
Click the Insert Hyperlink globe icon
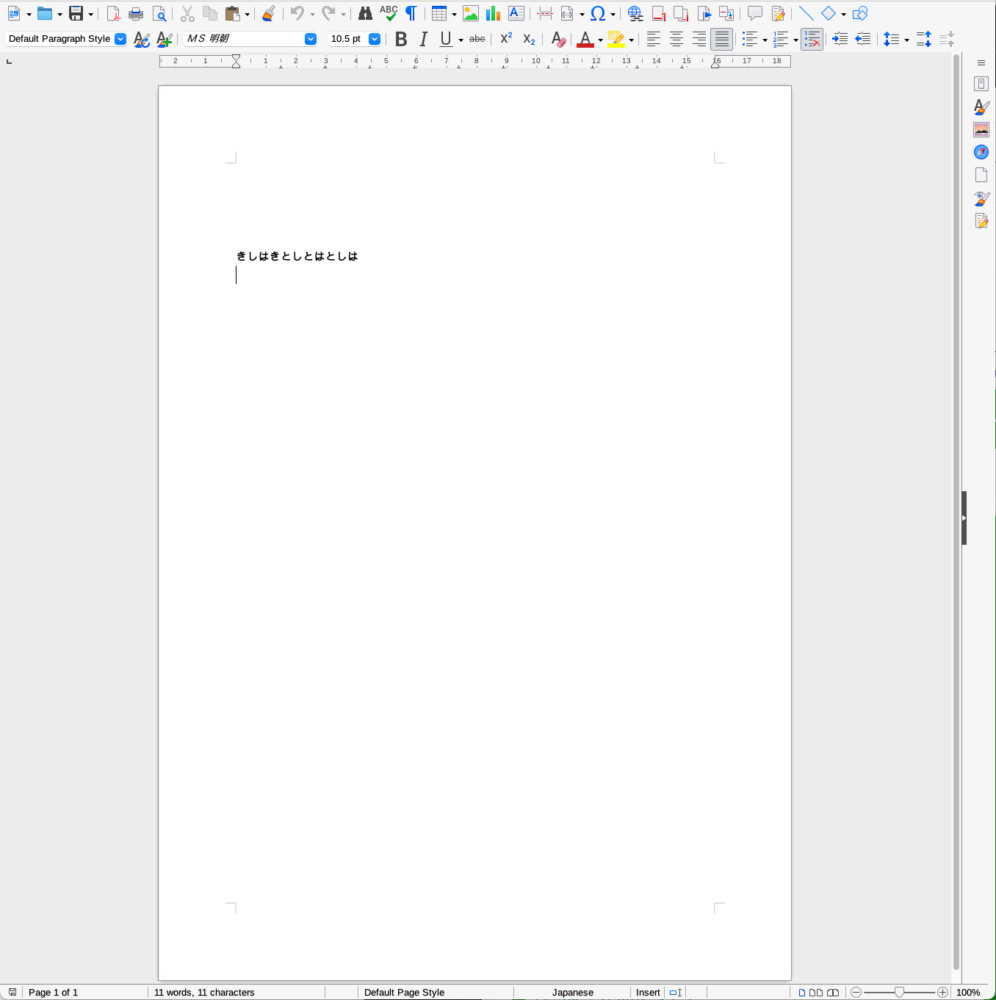click(635, 14)
